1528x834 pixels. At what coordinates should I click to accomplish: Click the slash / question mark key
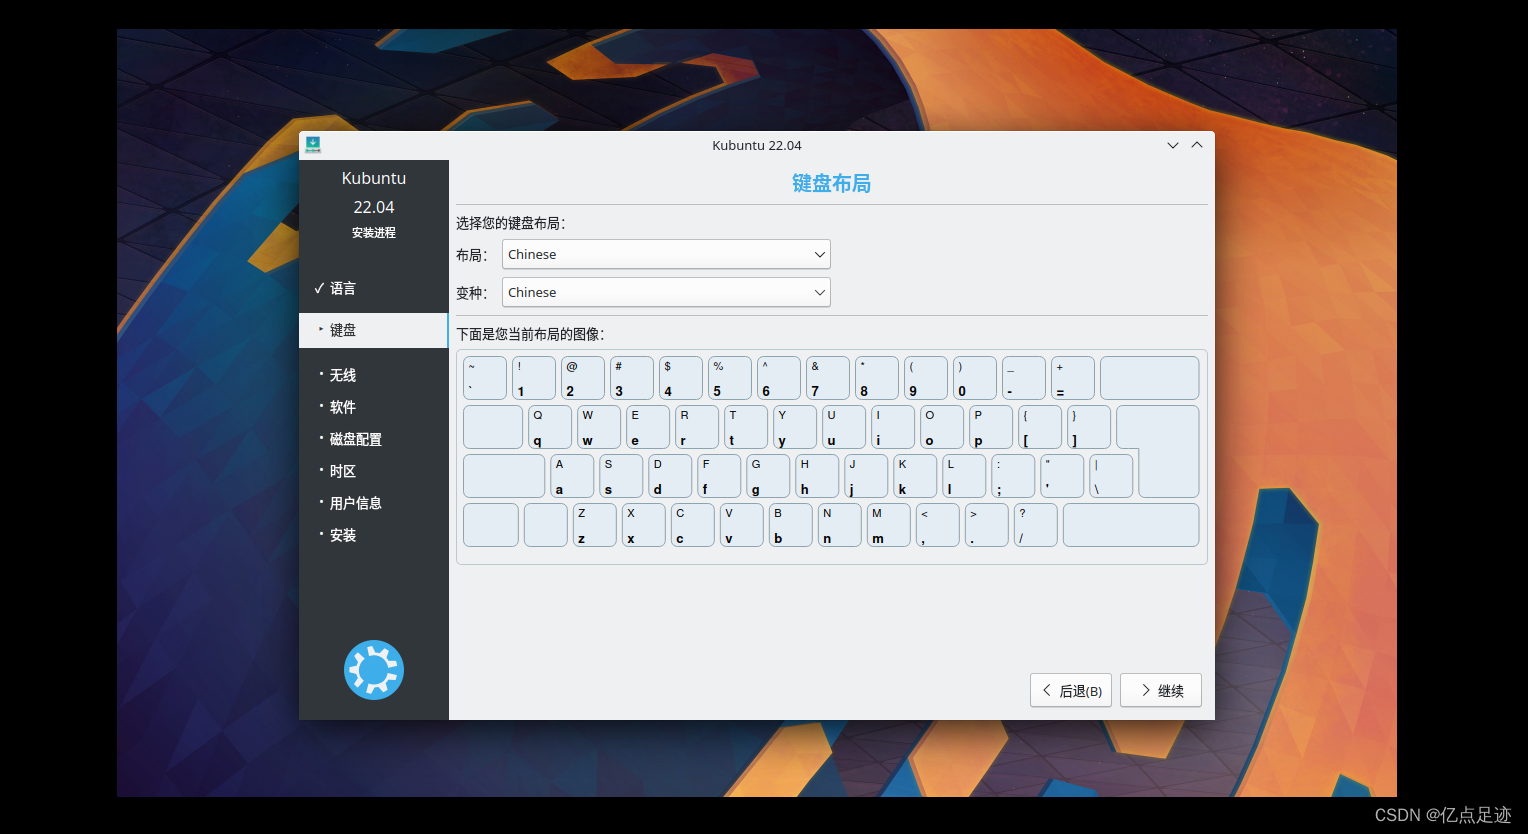(1036, 525)
